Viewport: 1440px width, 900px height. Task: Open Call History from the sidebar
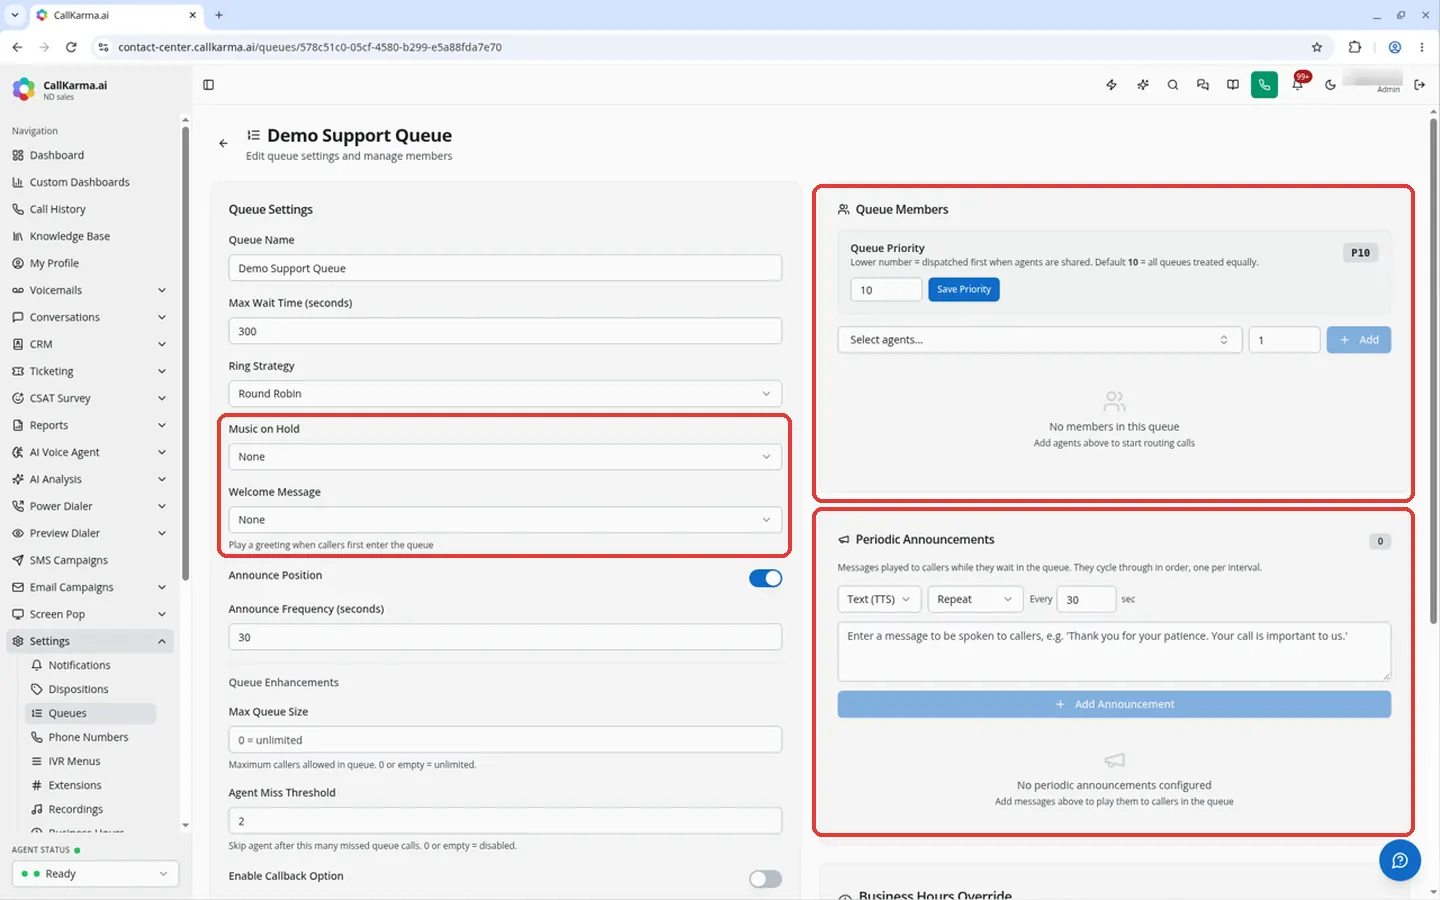coord(89,209)
